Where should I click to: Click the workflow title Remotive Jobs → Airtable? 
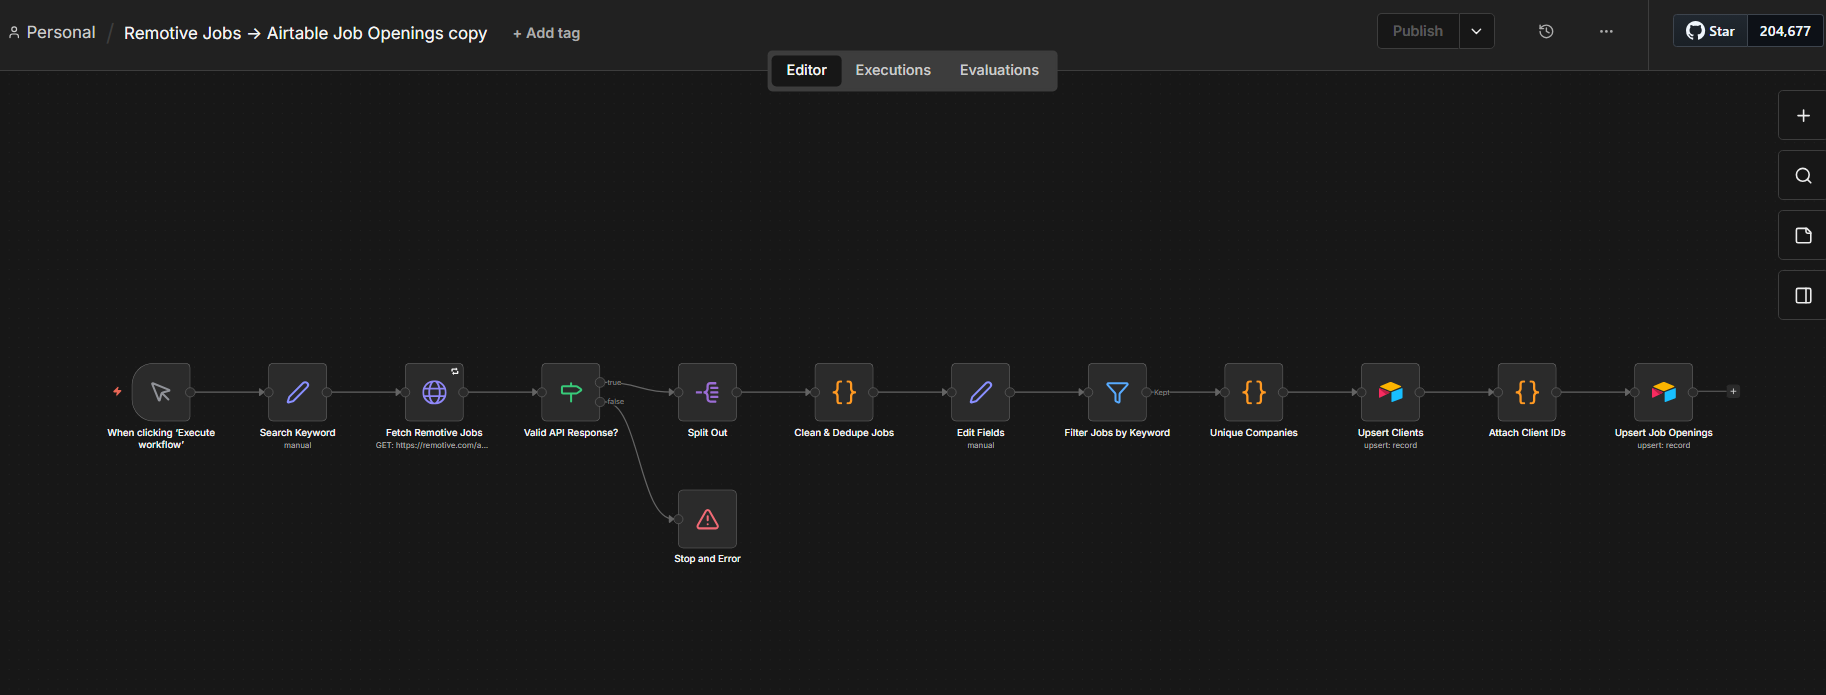click(x=305, y=33)
